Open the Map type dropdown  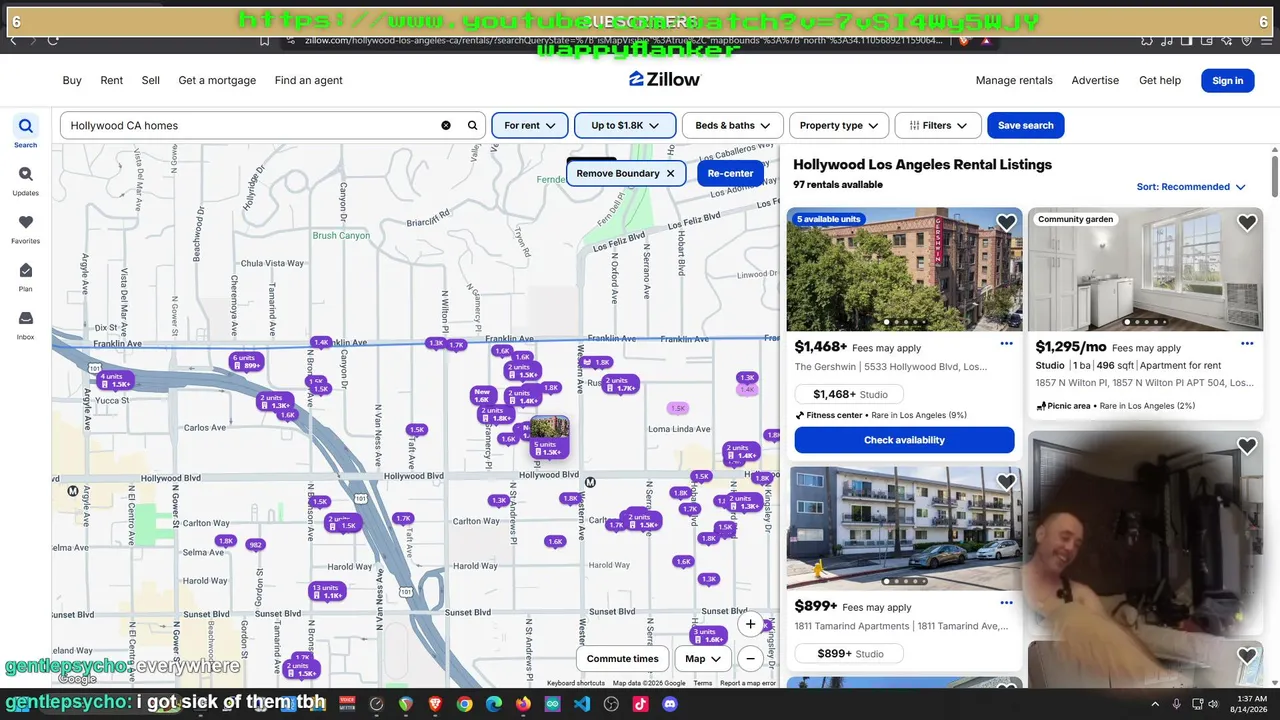tap(703, 659)
